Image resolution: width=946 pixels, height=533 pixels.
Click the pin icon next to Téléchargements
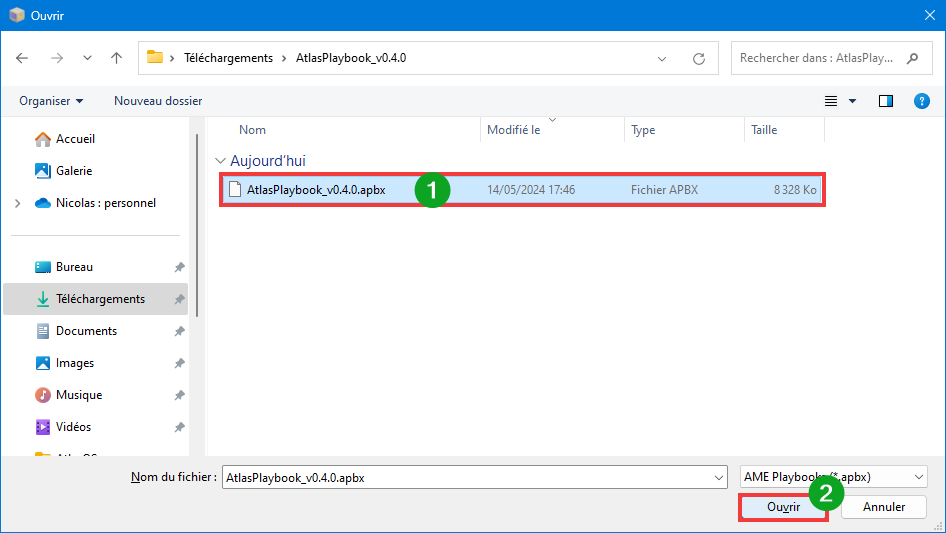click(x=179, y=299)
